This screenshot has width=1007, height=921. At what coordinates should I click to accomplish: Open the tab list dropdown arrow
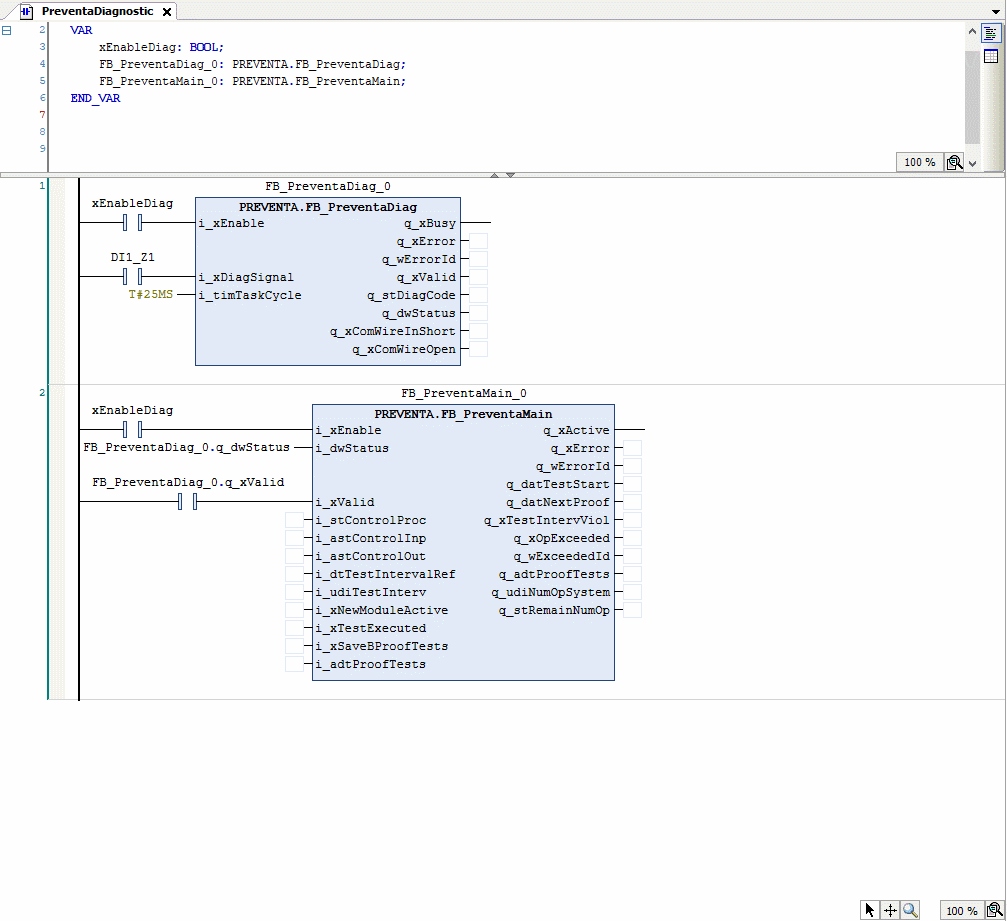click(x=996, y=11)
